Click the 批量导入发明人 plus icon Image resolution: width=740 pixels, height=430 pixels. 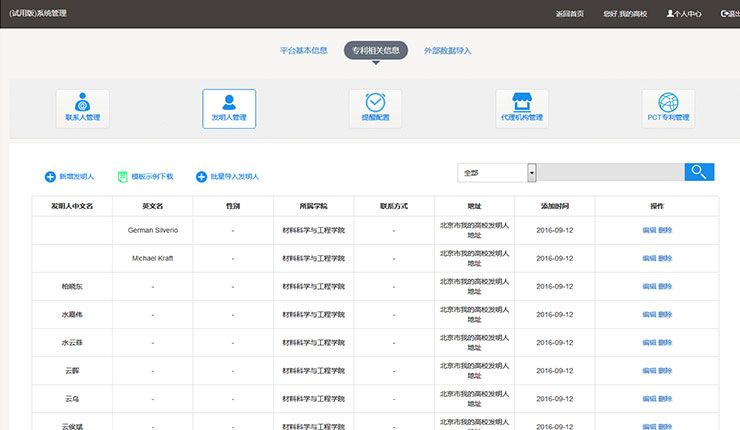[201, 177]
